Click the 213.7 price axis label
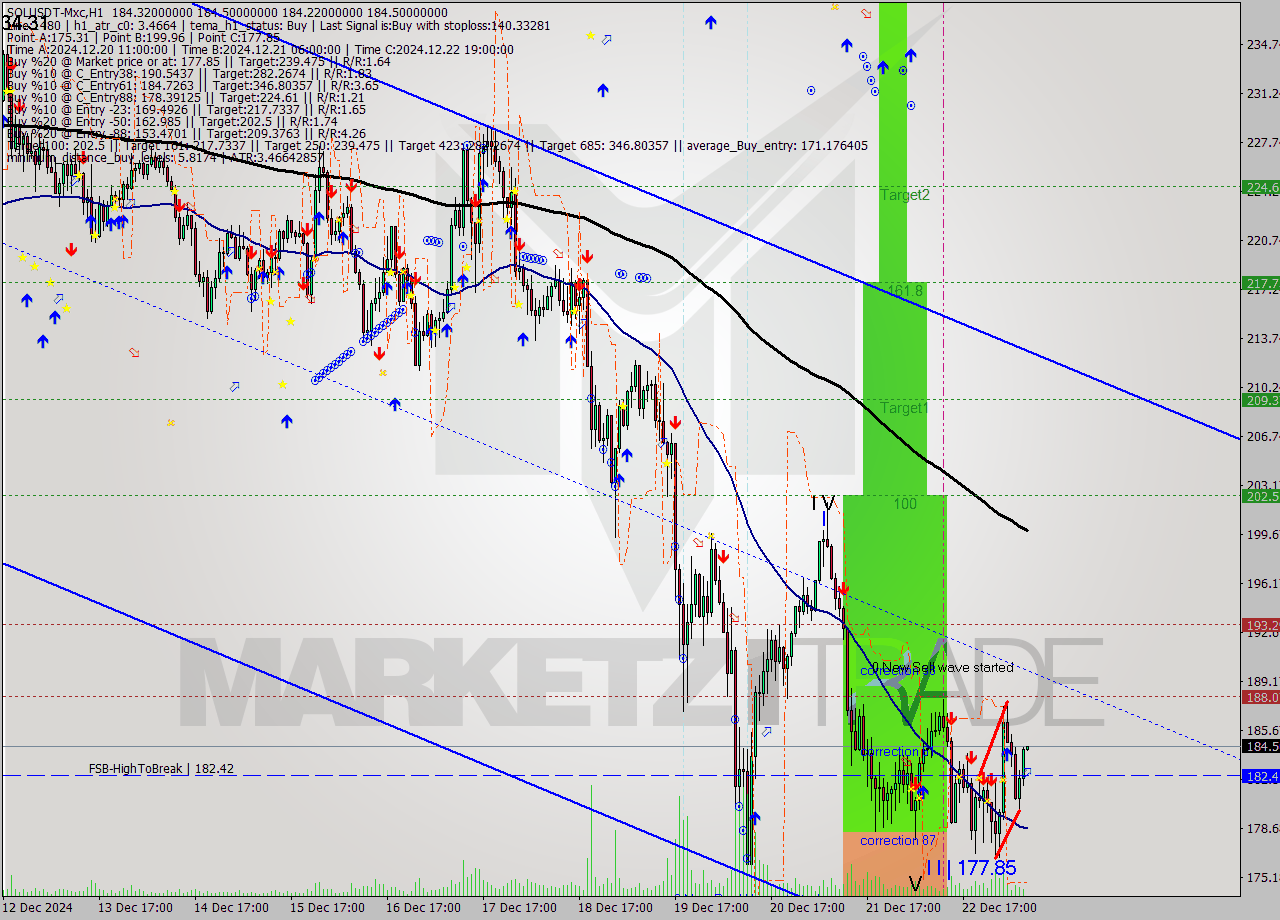1280x920 pixels. pyautogui.click(x=1262, y=338)
